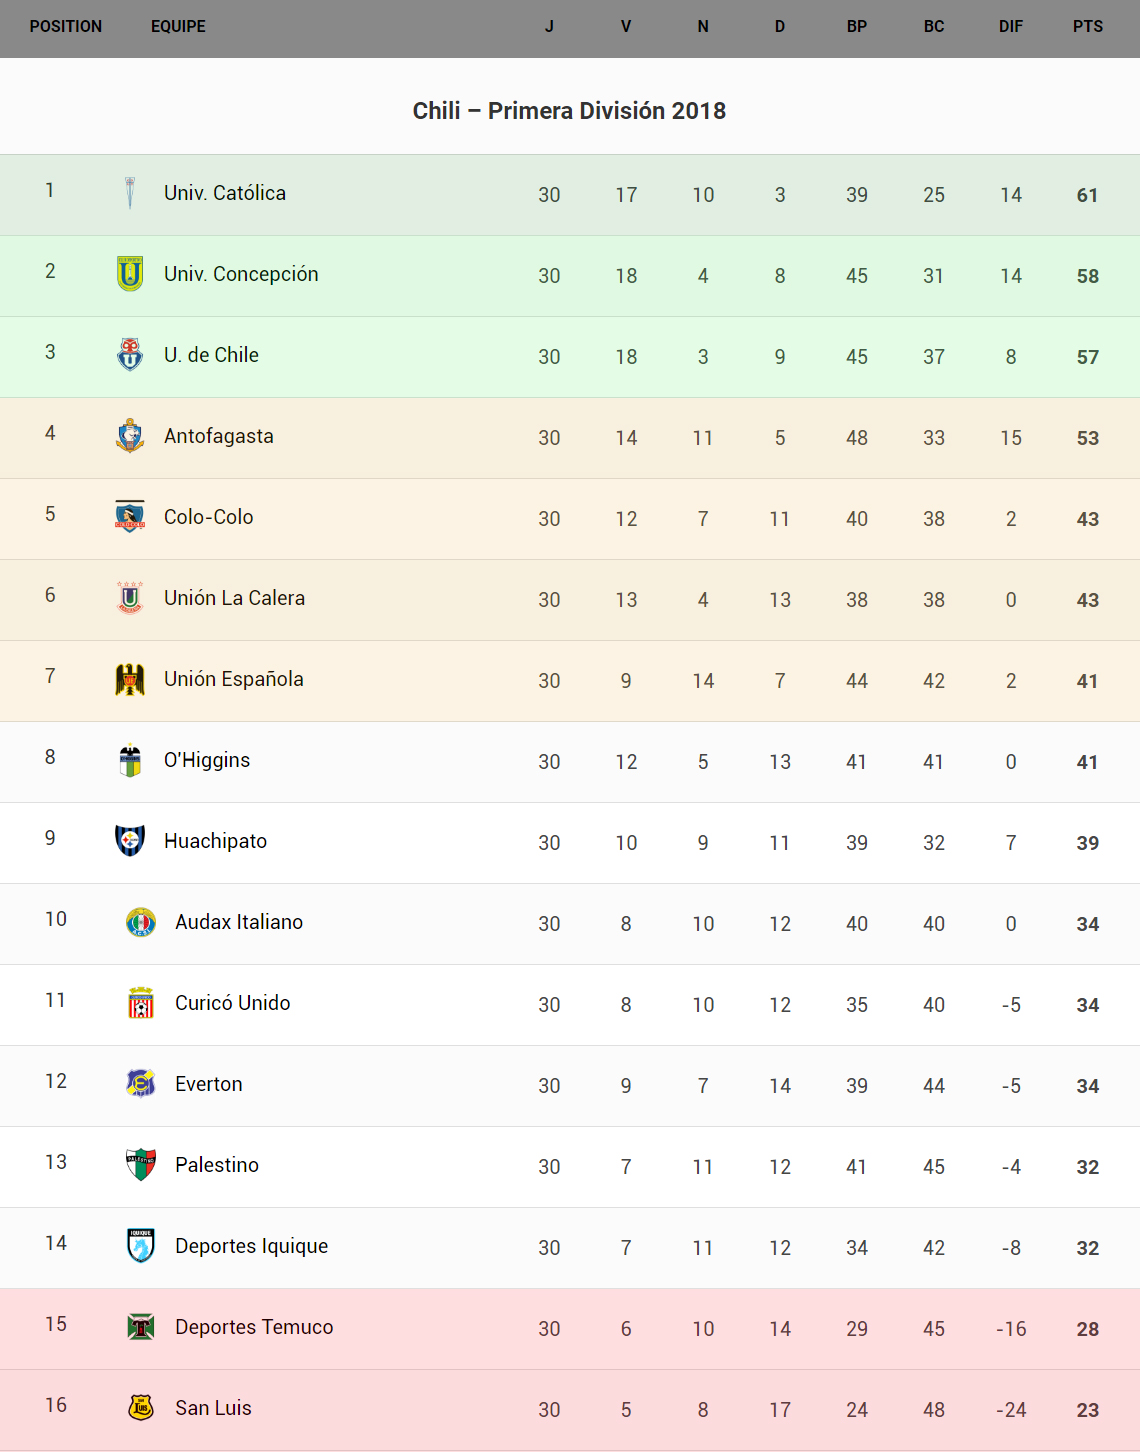This screenshot has width=1140, height=1452.
Task: Click the Colo-Colo club crest
Action: pos(130,517)
